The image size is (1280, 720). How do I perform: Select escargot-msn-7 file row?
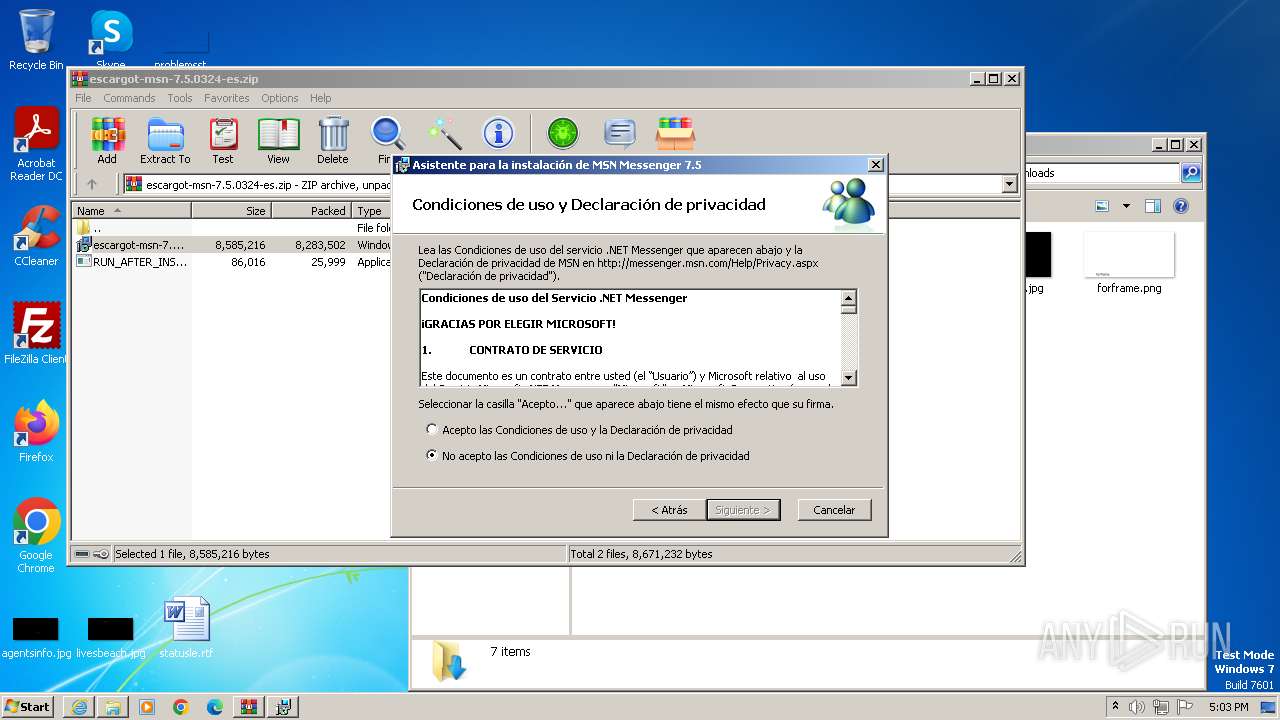point(233,244)
